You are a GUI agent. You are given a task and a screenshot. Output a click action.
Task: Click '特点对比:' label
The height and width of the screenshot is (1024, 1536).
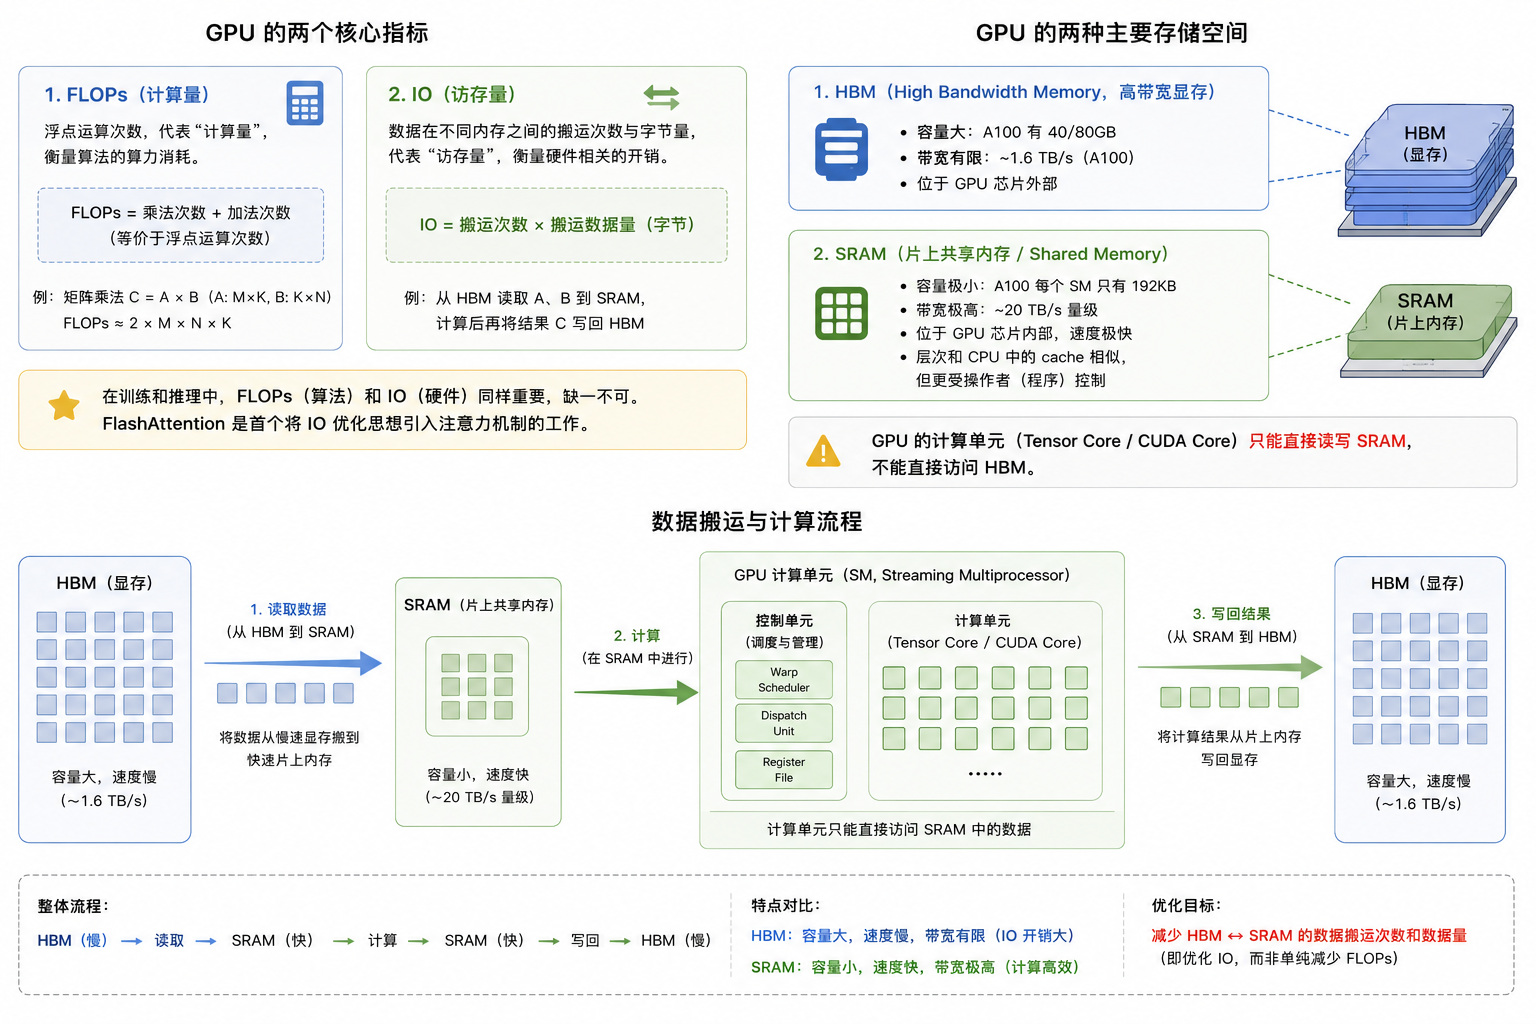786,905
